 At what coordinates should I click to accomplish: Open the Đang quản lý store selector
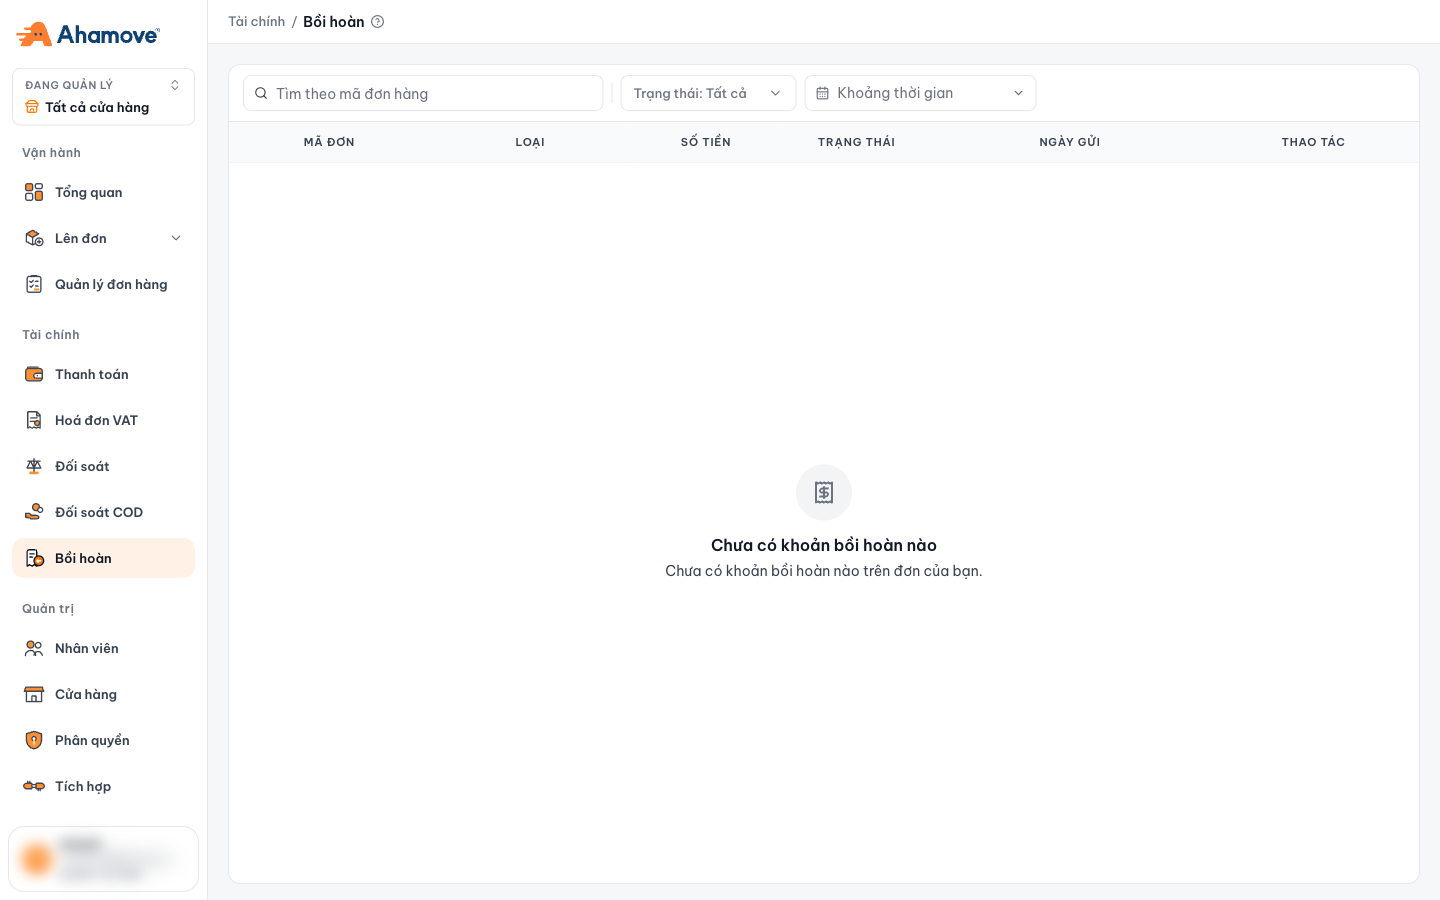click(103, 97)
